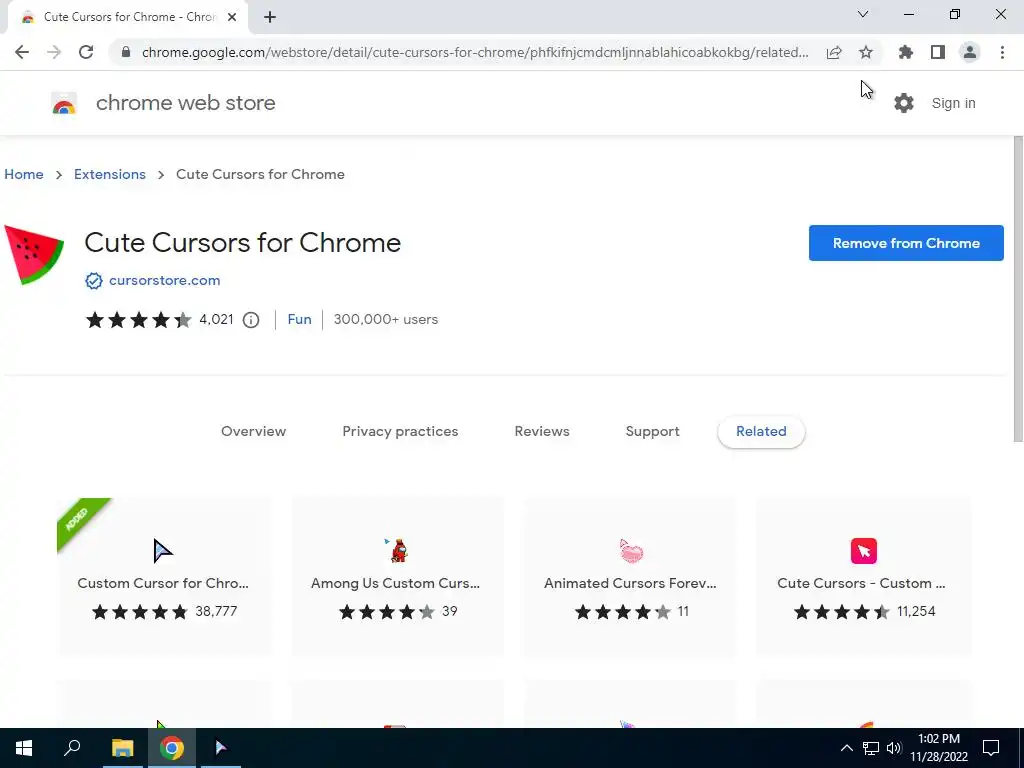
Task: Go to Home breadcrumb
Action: 24,174
